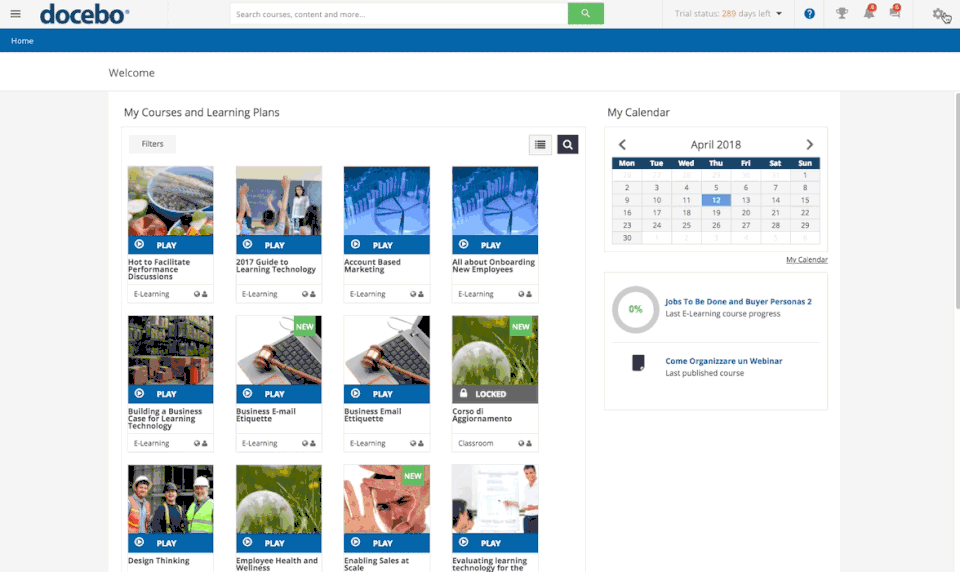Open the notifications bell icon
This screenshot has height=572, width=960.
tap(869, 12)
